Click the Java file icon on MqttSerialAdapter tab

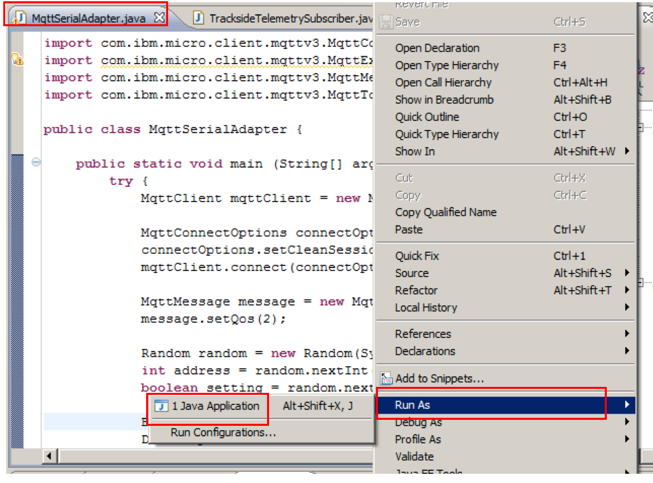pos(20,18)
